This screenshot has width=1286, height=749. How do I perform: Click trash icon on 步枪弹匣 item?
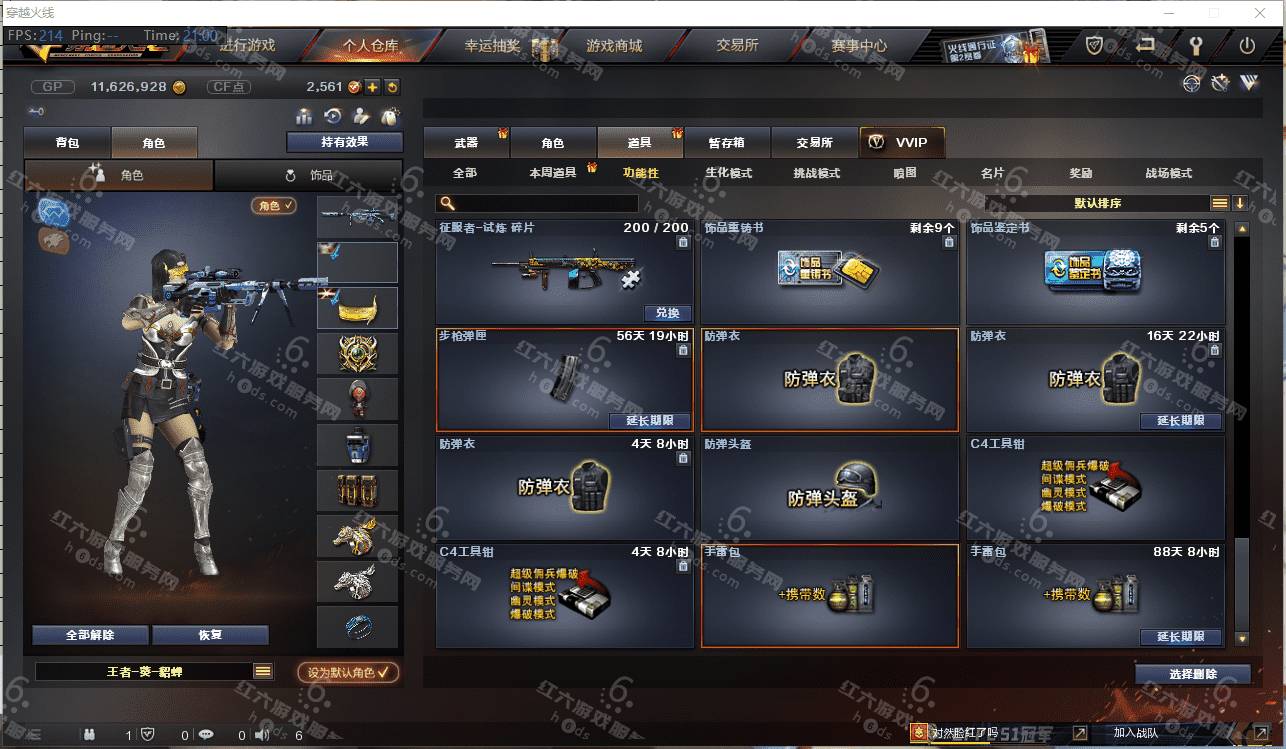click(x=683, y=350)
